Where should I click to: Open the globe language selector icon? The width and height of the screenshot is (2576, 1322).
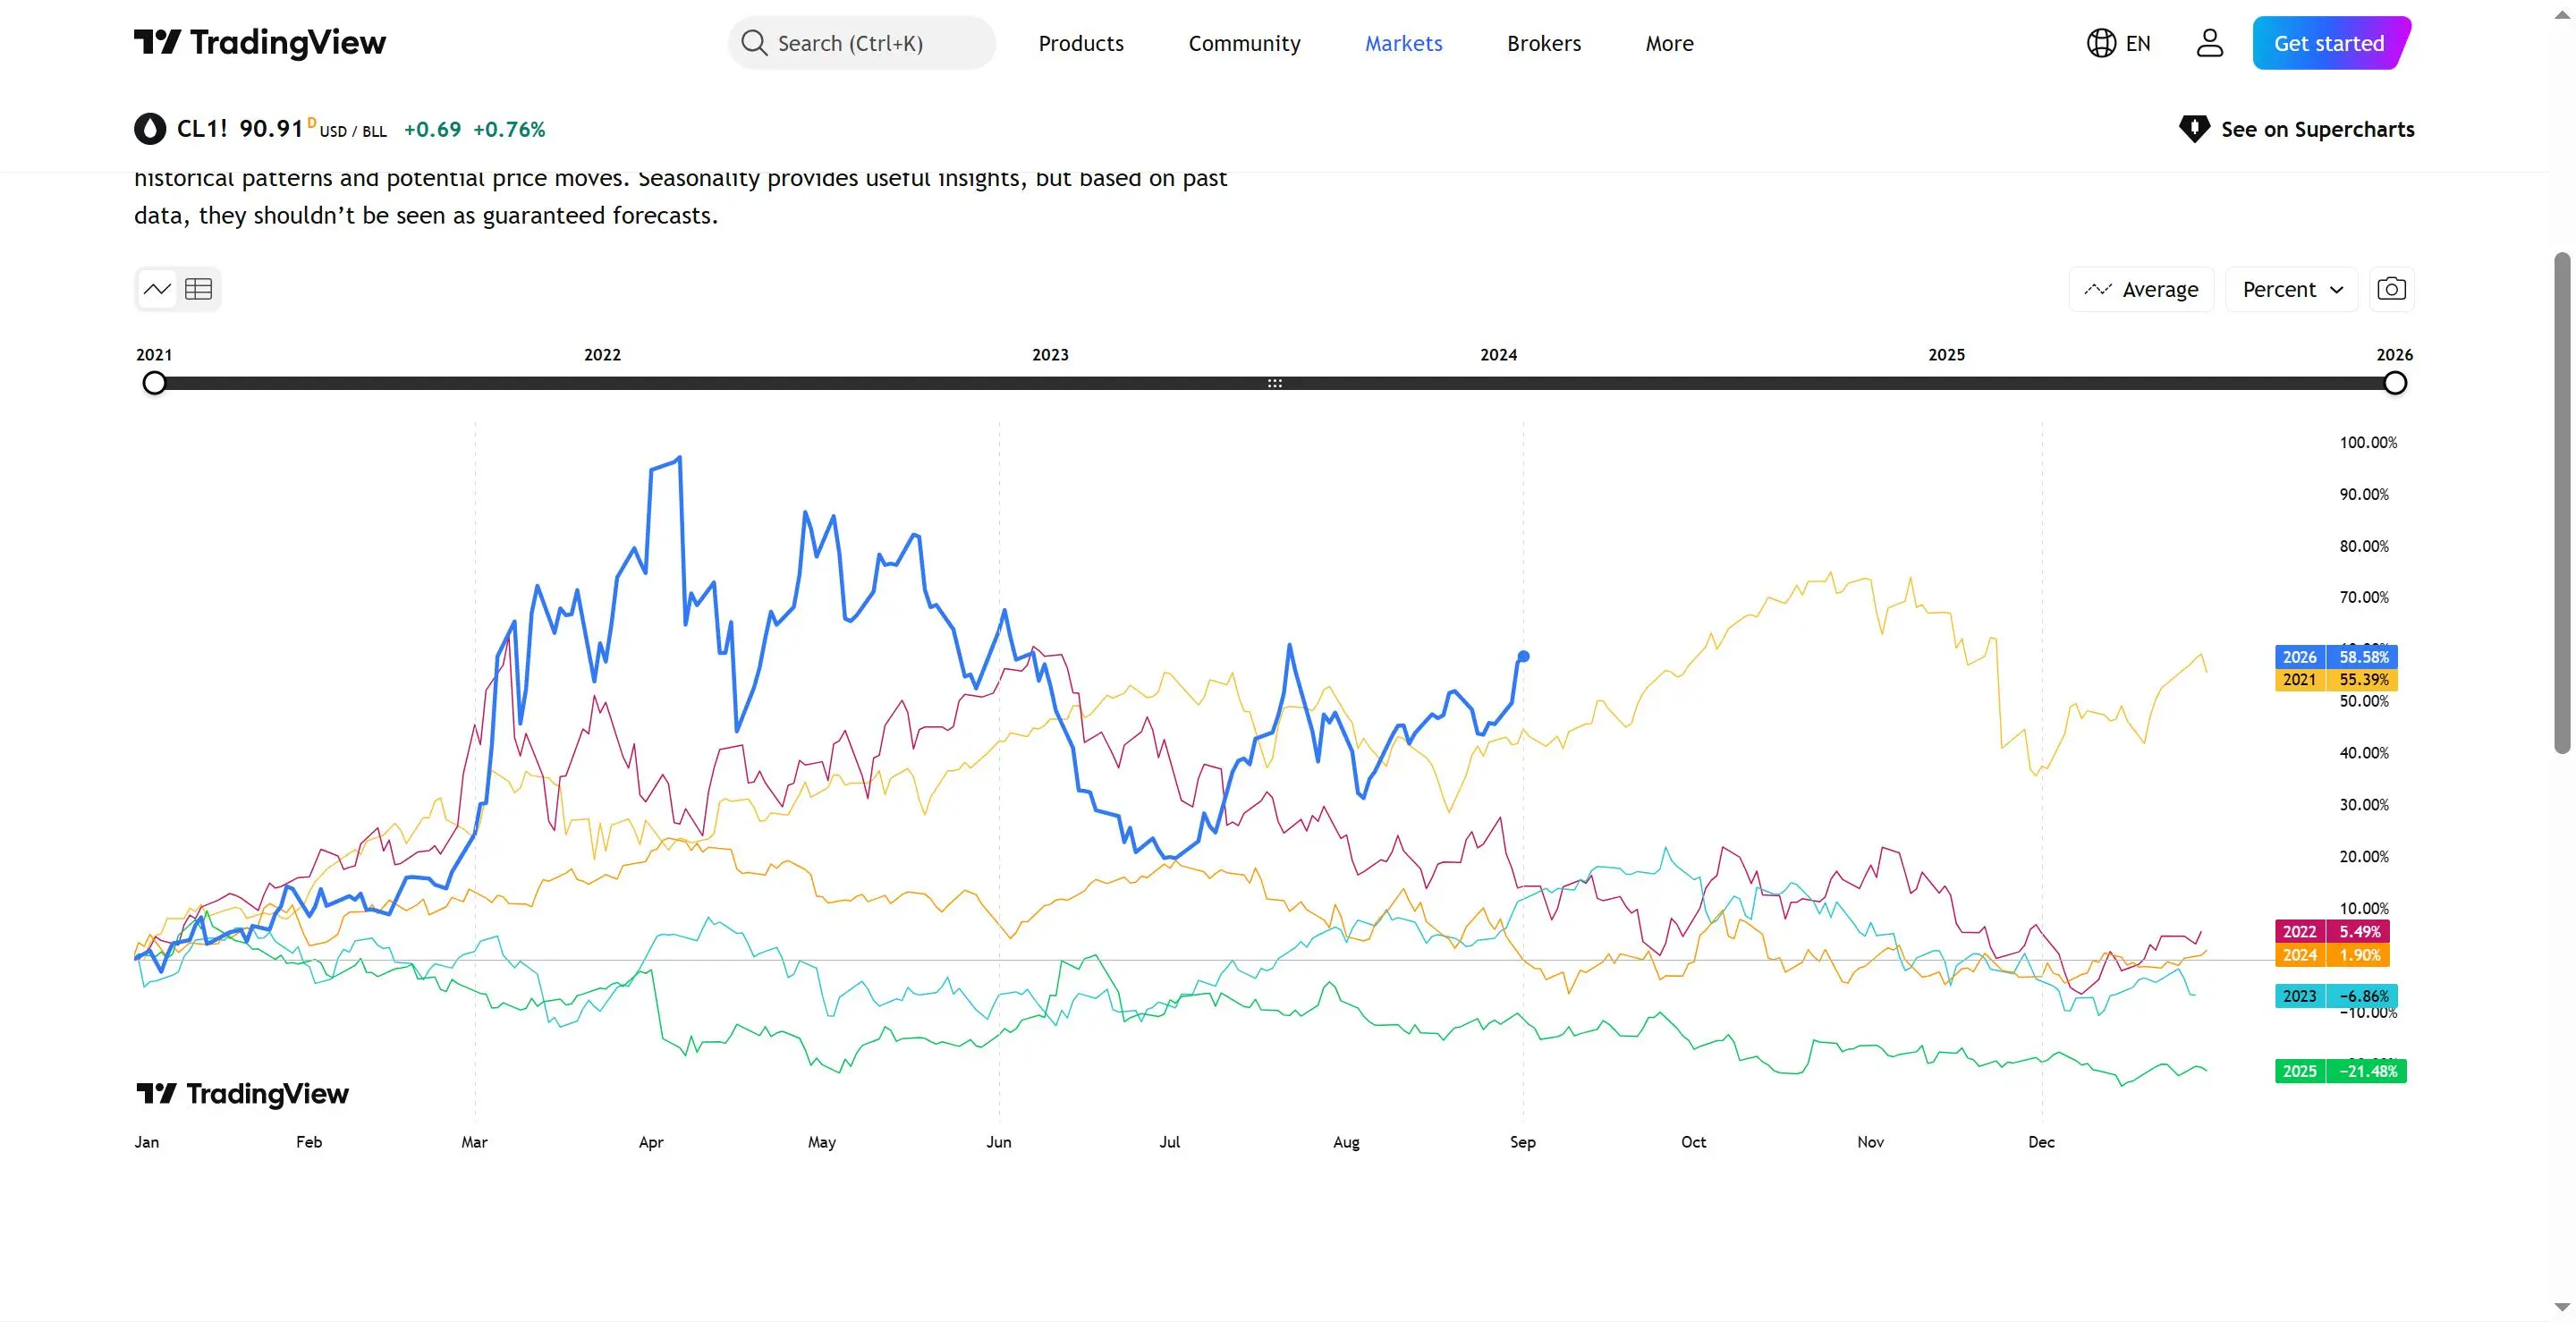pos(2101,43)
